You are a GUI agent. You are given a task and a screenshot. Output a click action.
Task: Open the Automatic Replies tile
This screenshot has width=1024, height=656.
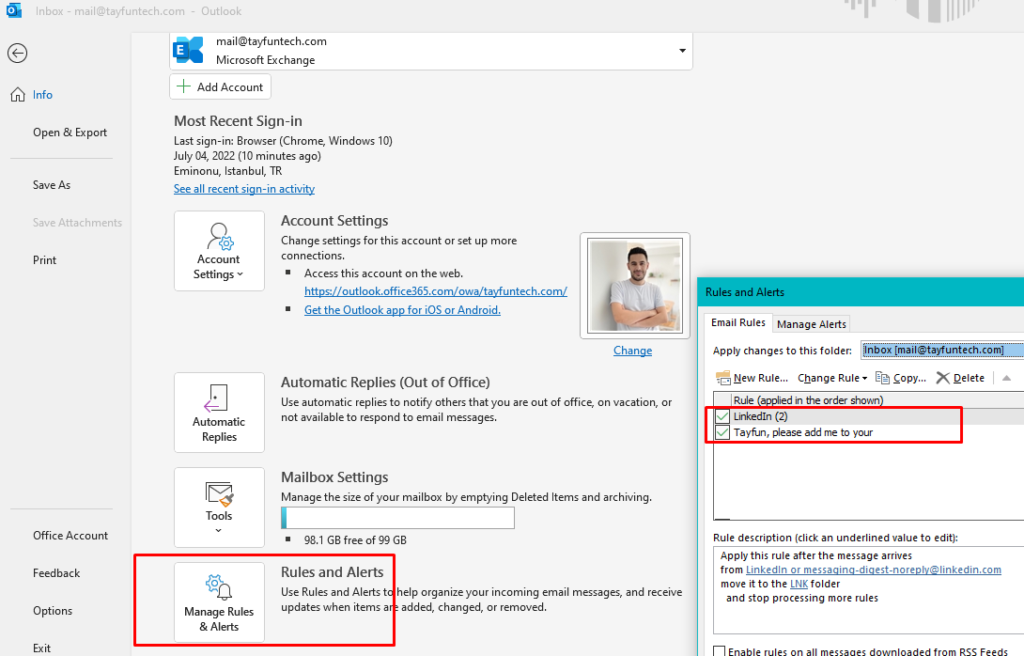coord(219,412)
